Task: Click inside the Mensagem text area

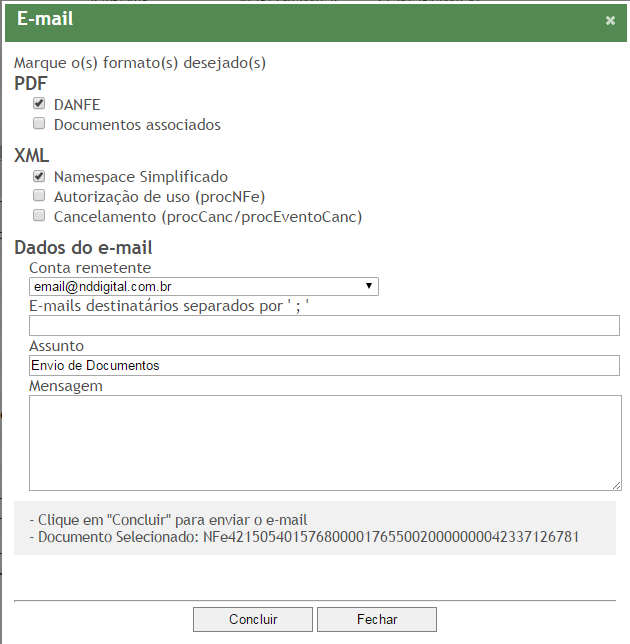Action: (324, 442)
